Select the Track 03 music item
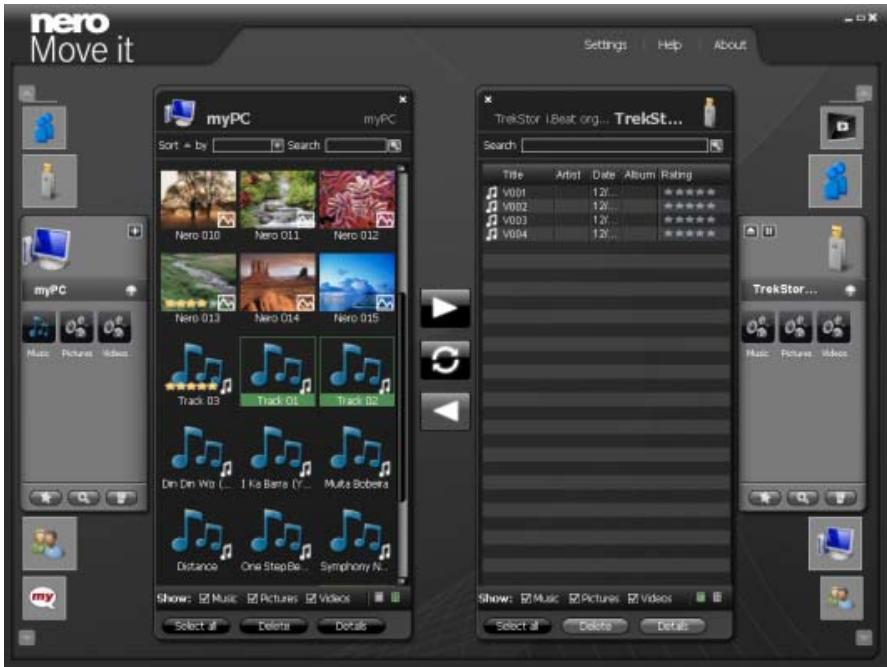The height and width of the screenshot is (667, 887). pos(198,373)
